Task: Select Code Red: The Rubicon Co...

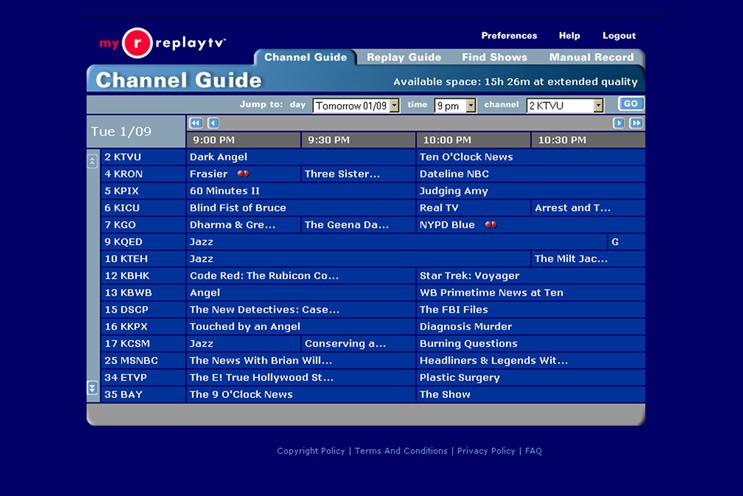Action: click(x=300, y=276)
